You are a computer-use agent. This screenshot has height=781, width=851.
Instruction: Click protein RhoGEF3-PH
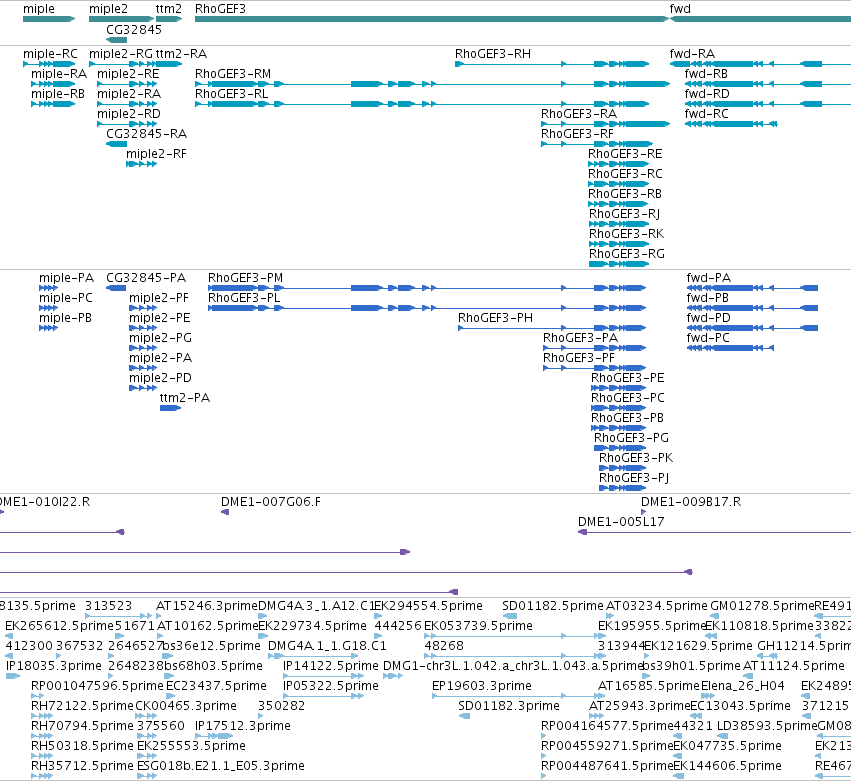552,328
